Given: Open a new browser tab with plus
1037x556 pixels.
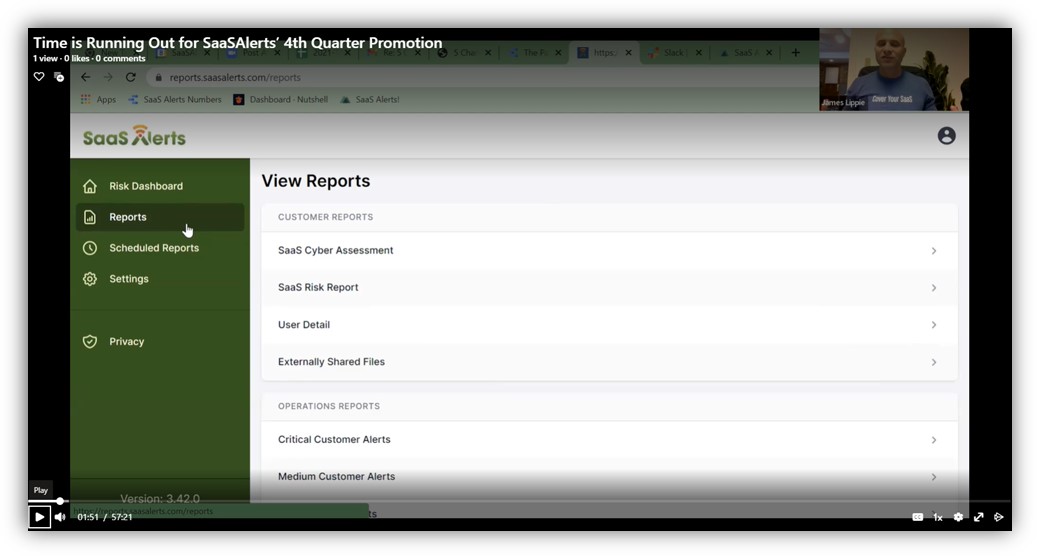Looking at the screenshot, I should (x=796, y=52).
